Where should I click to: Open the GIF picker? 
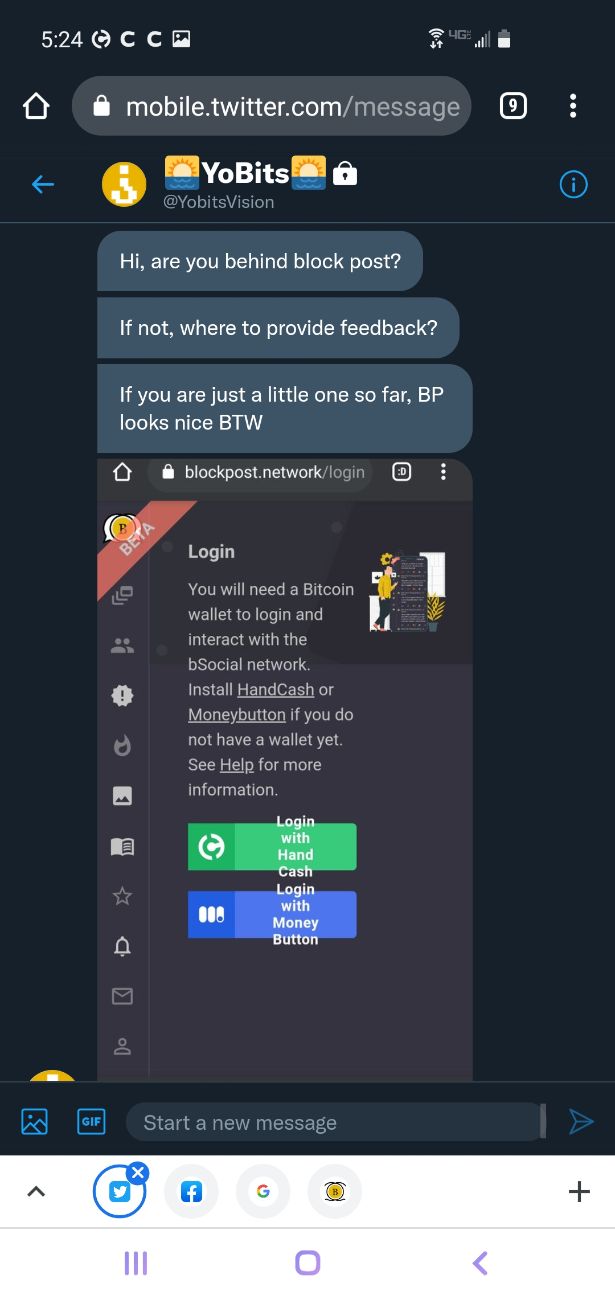pos(91,1122)
